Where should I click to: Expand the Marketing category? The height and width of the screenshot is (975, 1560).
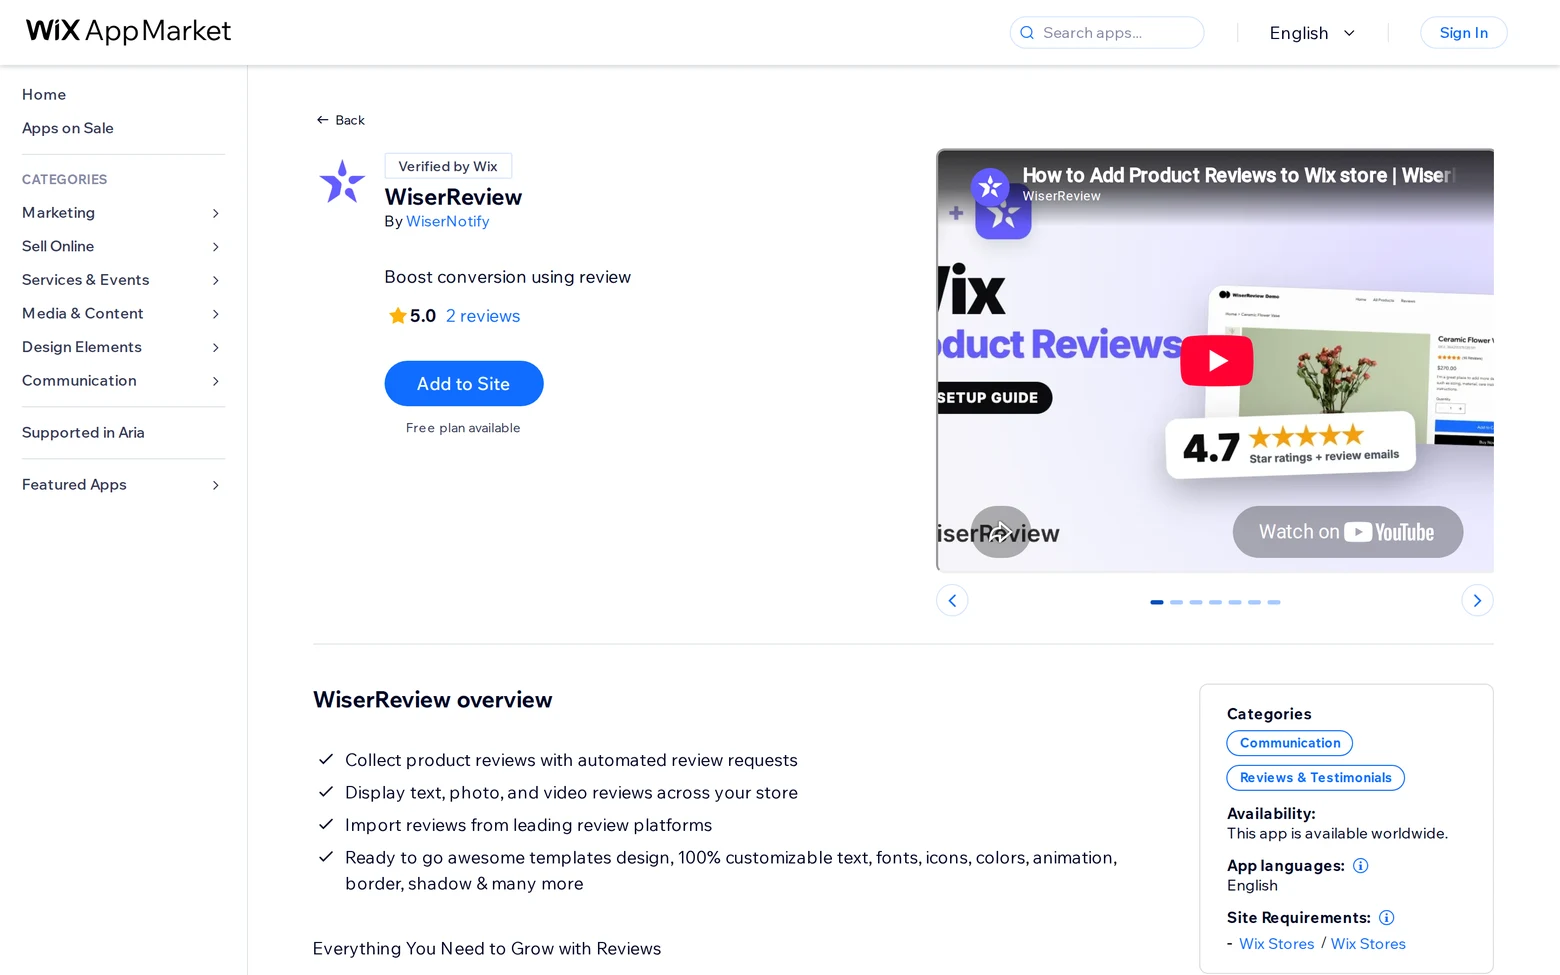coord(123,213)
